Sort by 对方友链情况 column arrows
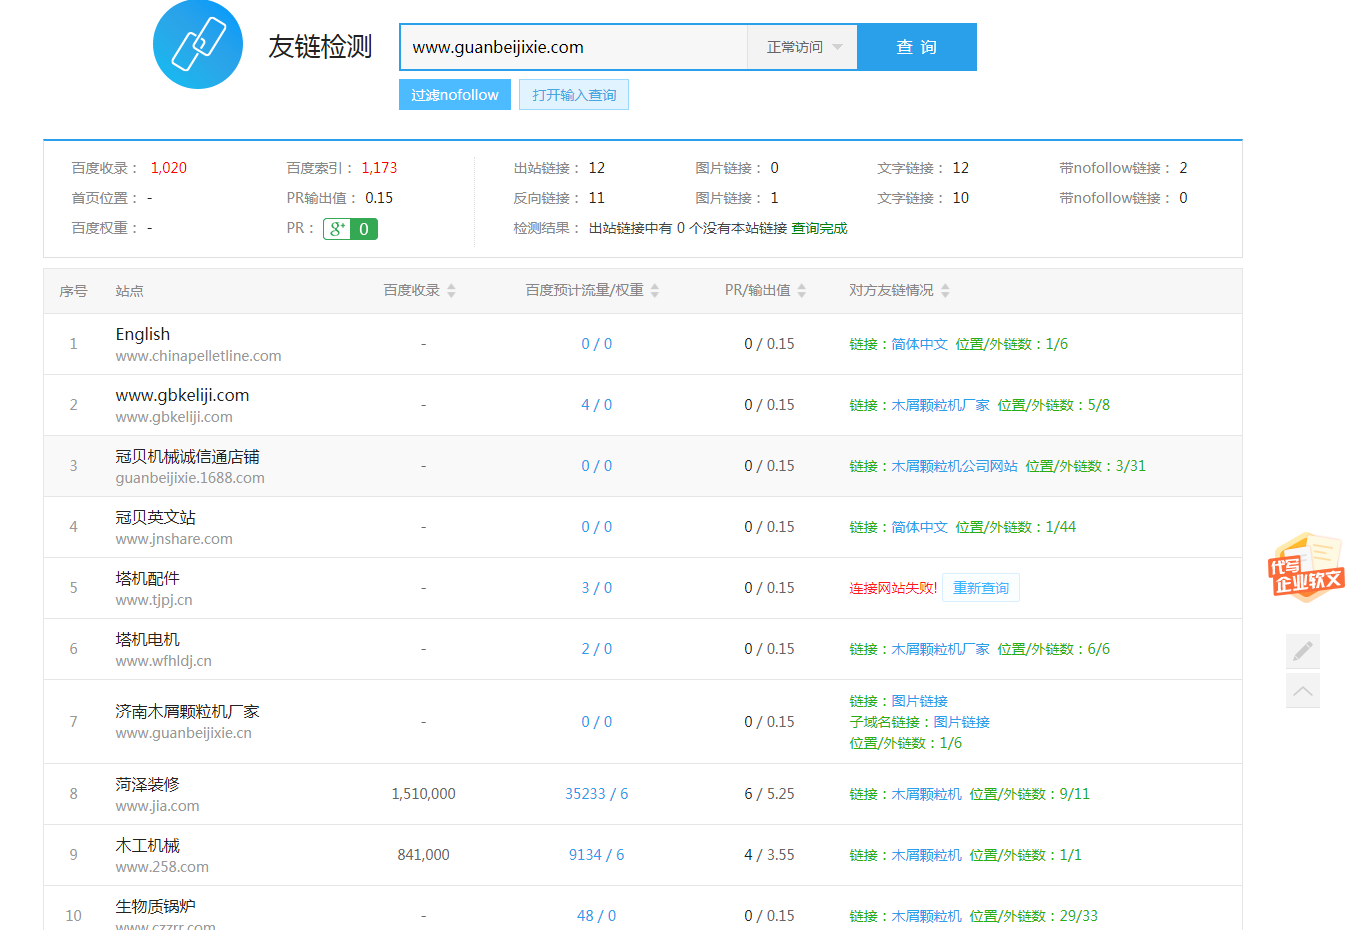Viewport: 1355px width, 930px height. (x=945, y=291)
